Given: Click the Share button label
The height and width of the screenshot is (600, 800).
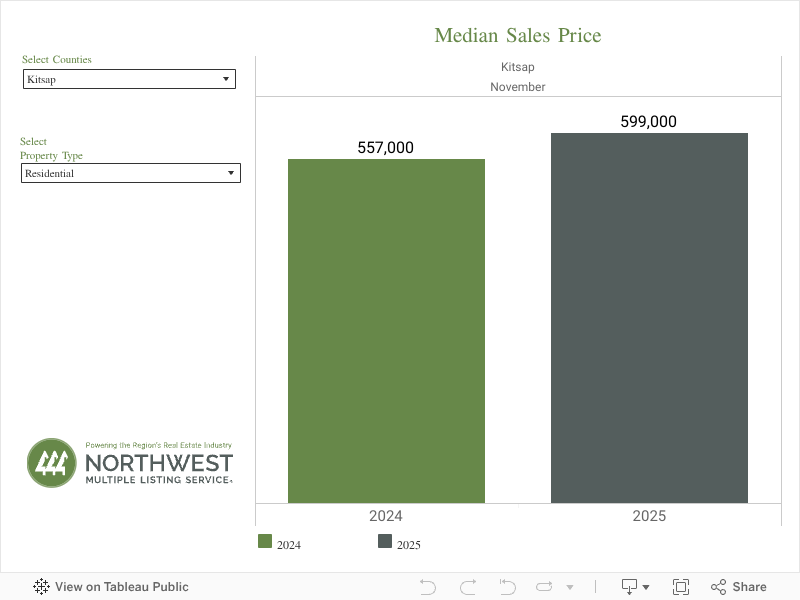Looking at the screenshot, I should click(x=749, y=587).
